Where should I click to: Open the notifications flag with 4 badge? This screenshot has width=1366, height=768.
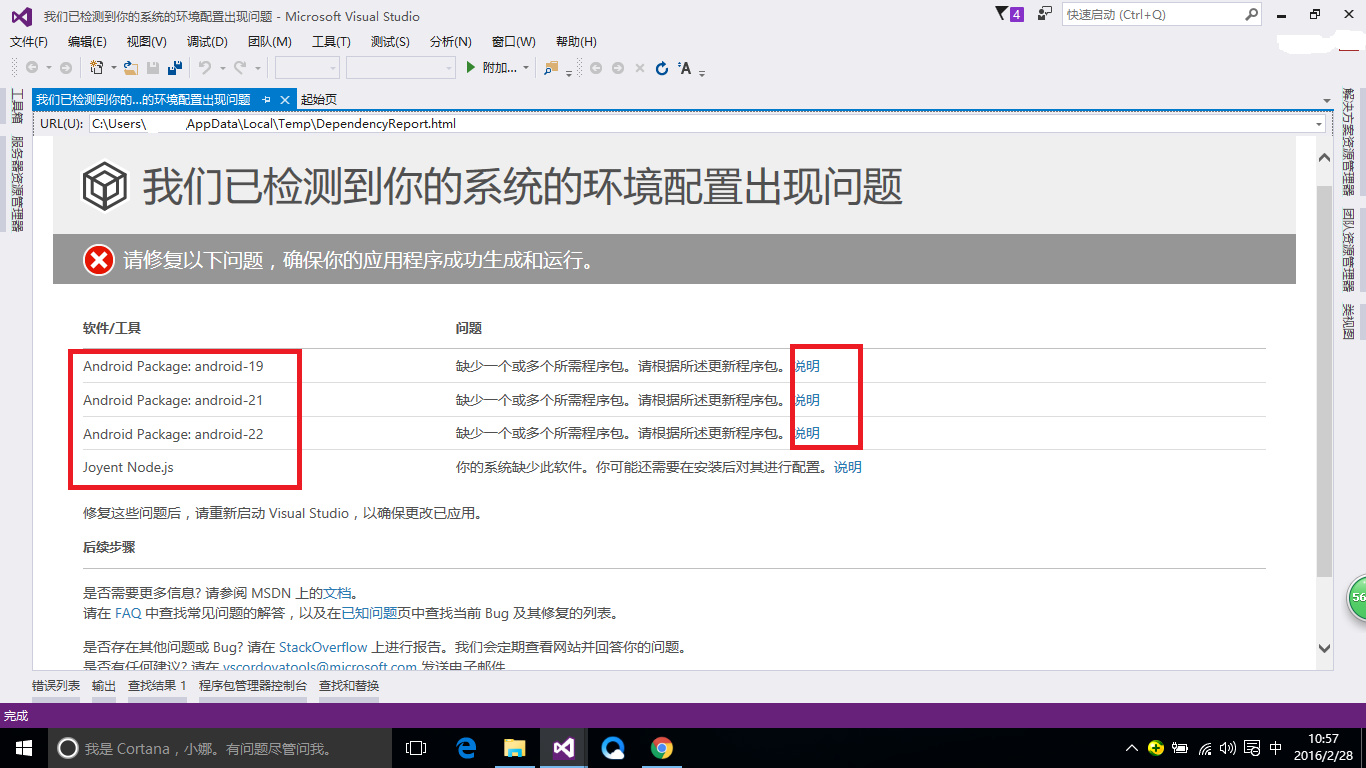[x=1010, y=14]
